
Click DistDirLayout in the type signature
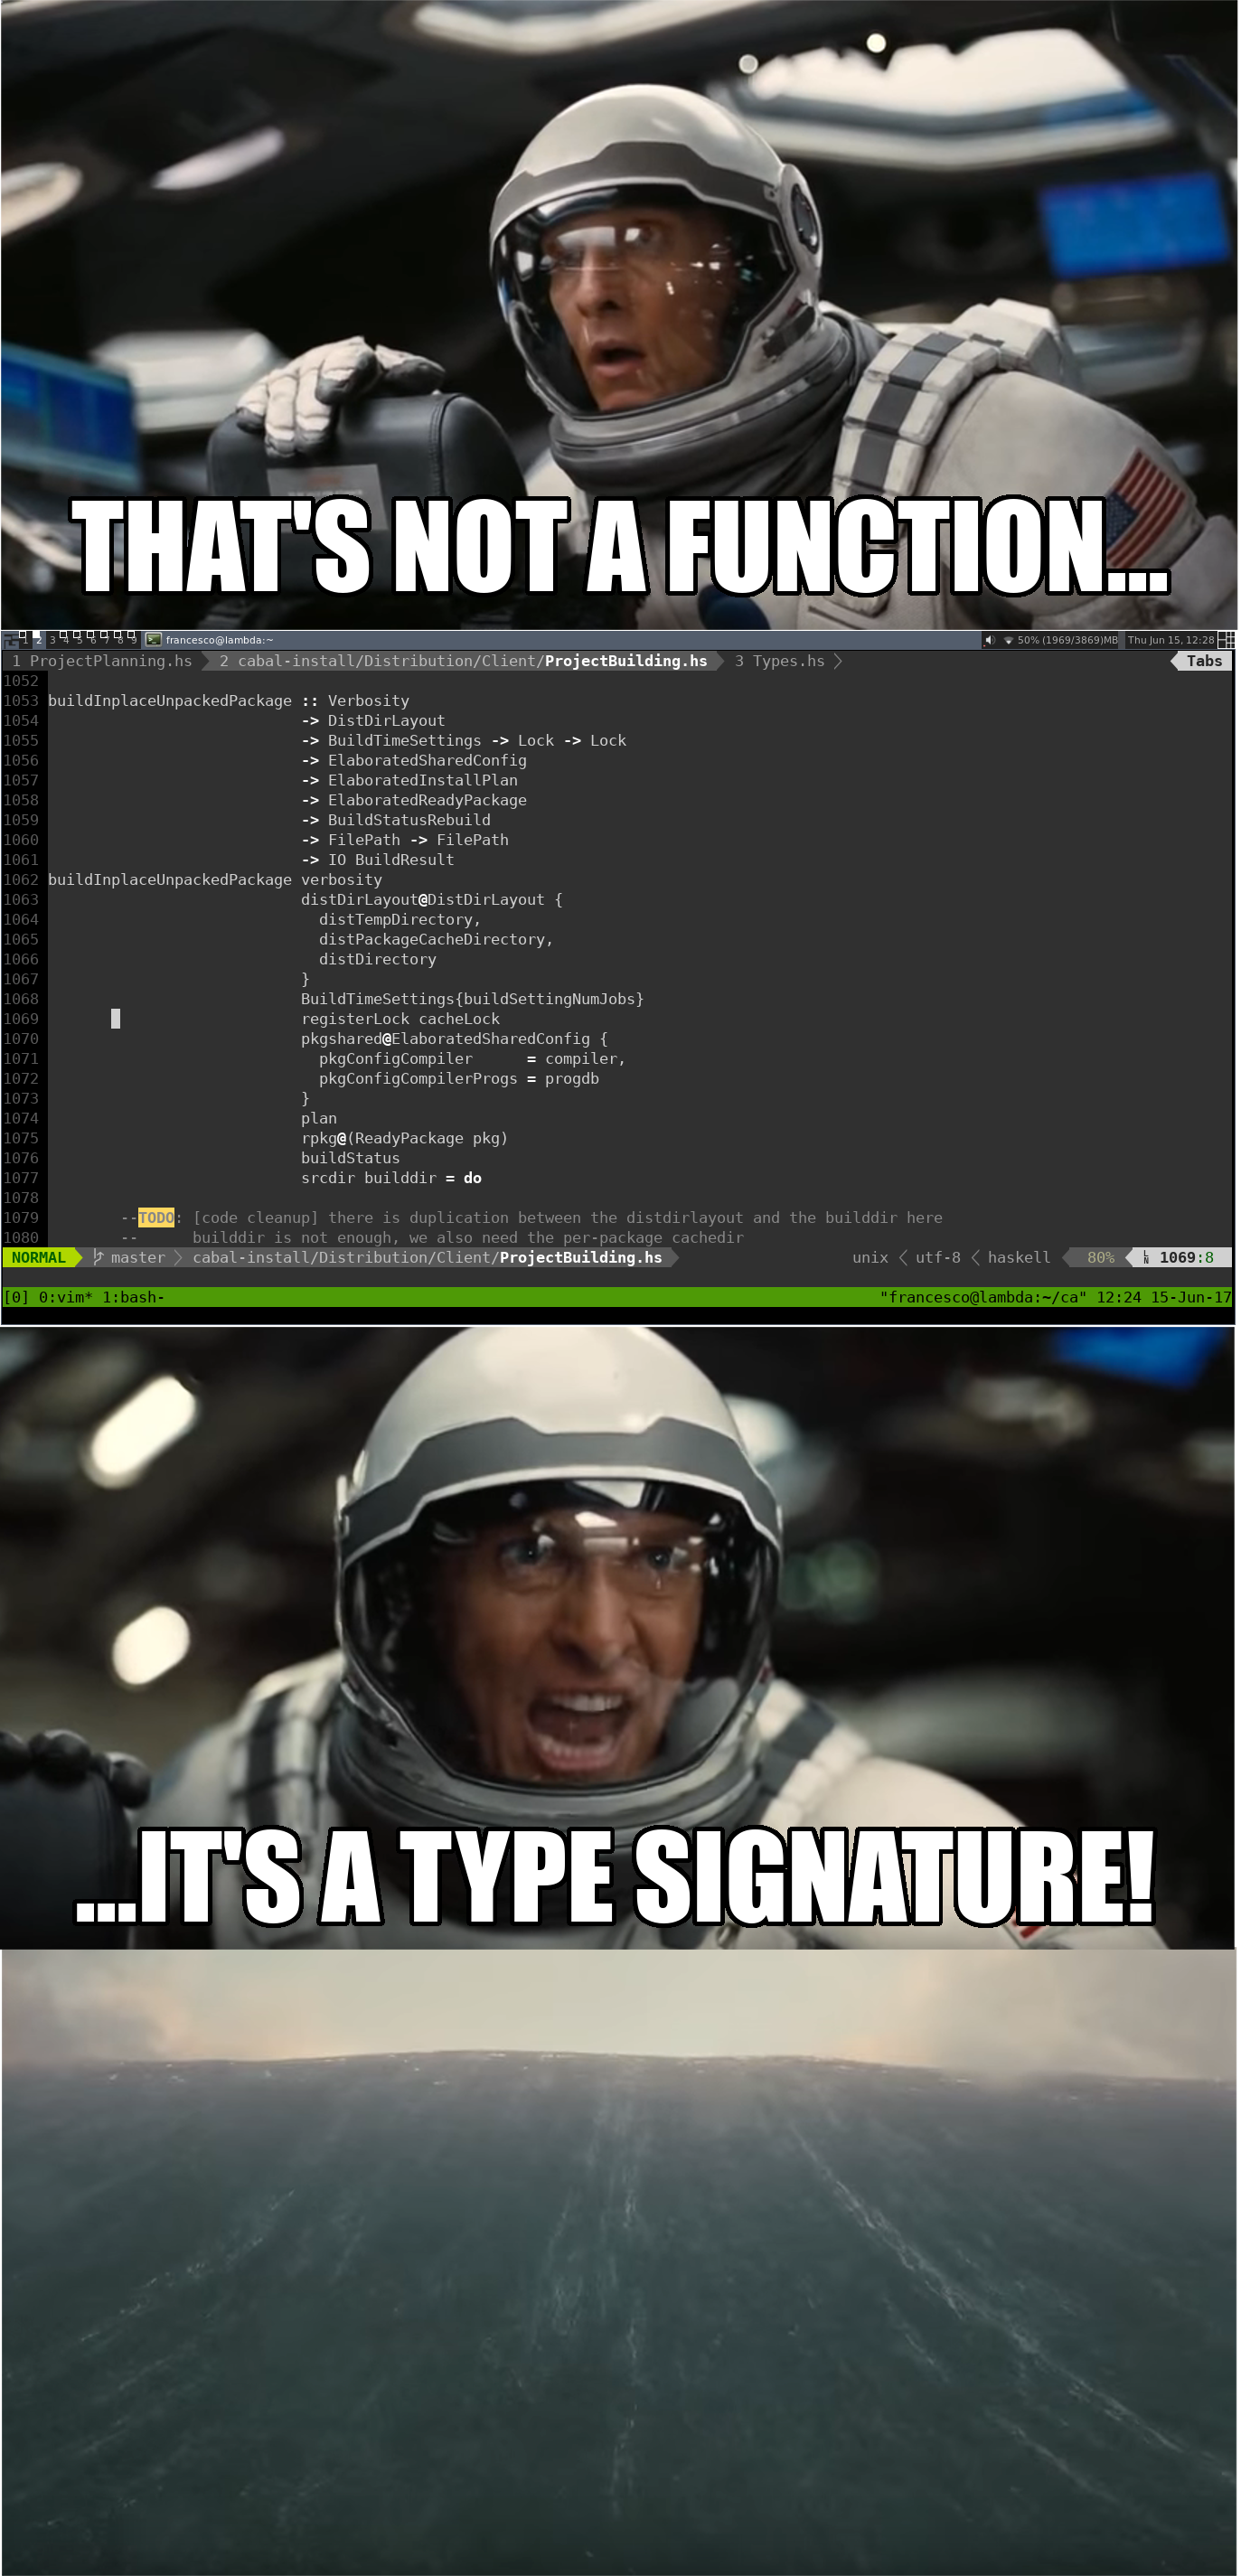[386, 721]
